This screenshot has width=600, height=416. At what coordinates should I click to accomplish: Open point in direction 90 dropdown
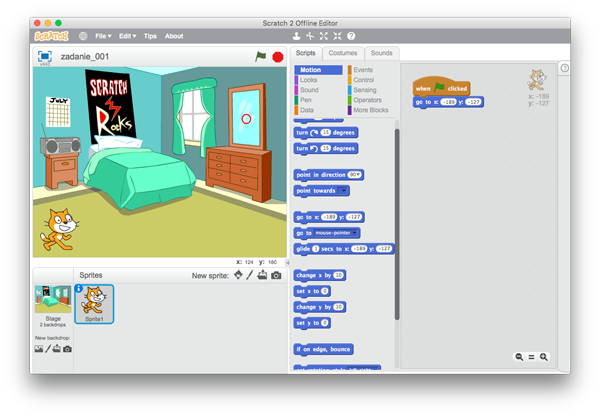pos(354,175)
